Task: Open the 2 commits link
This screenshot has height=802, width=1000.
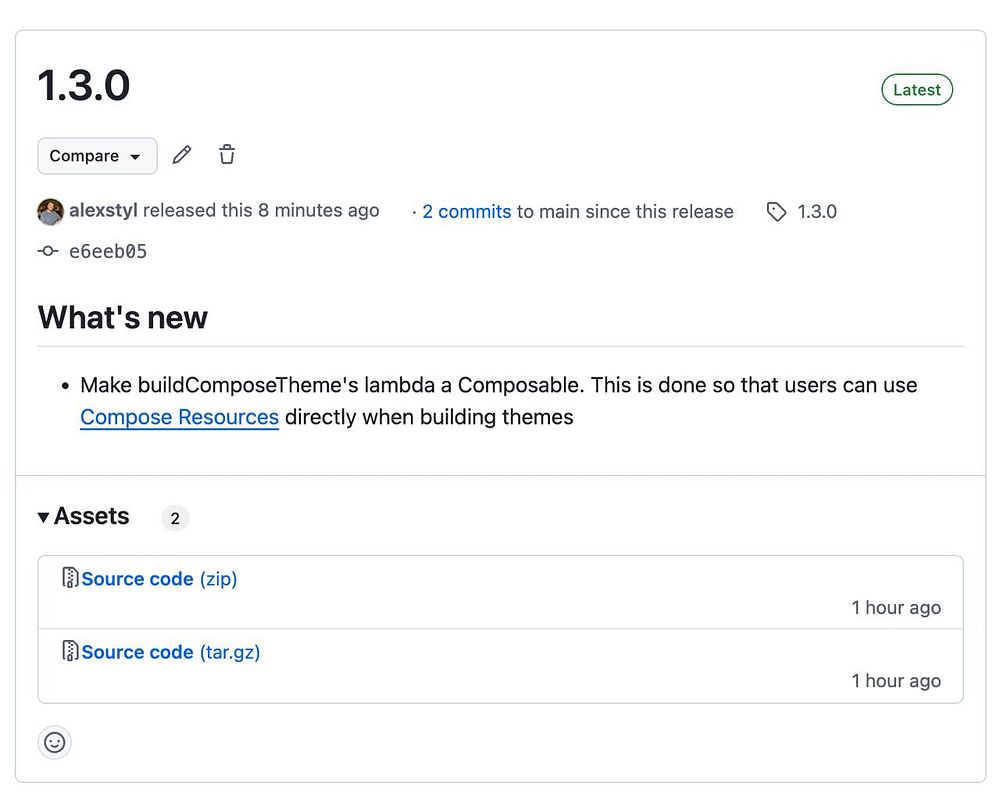Action: pos(466,212)
